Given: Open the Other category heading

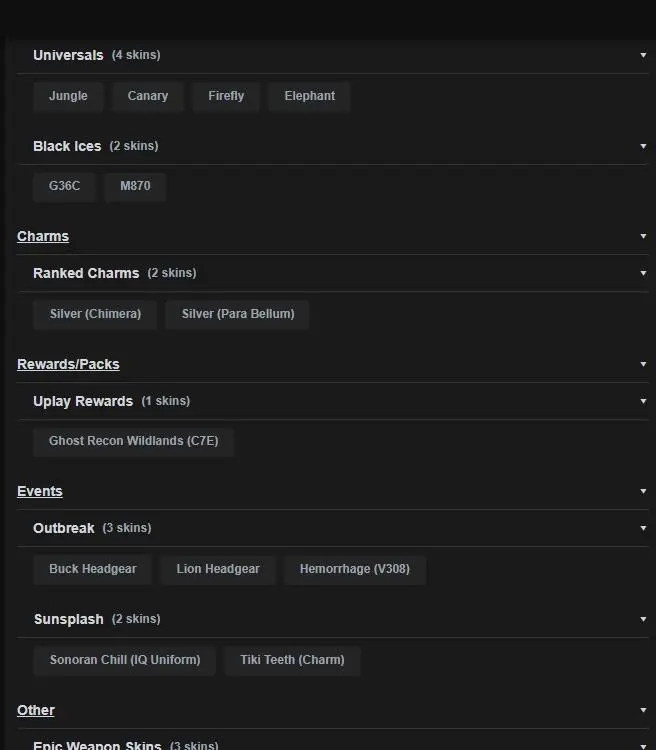Looking at the screenshot, I should click(36, 710).
